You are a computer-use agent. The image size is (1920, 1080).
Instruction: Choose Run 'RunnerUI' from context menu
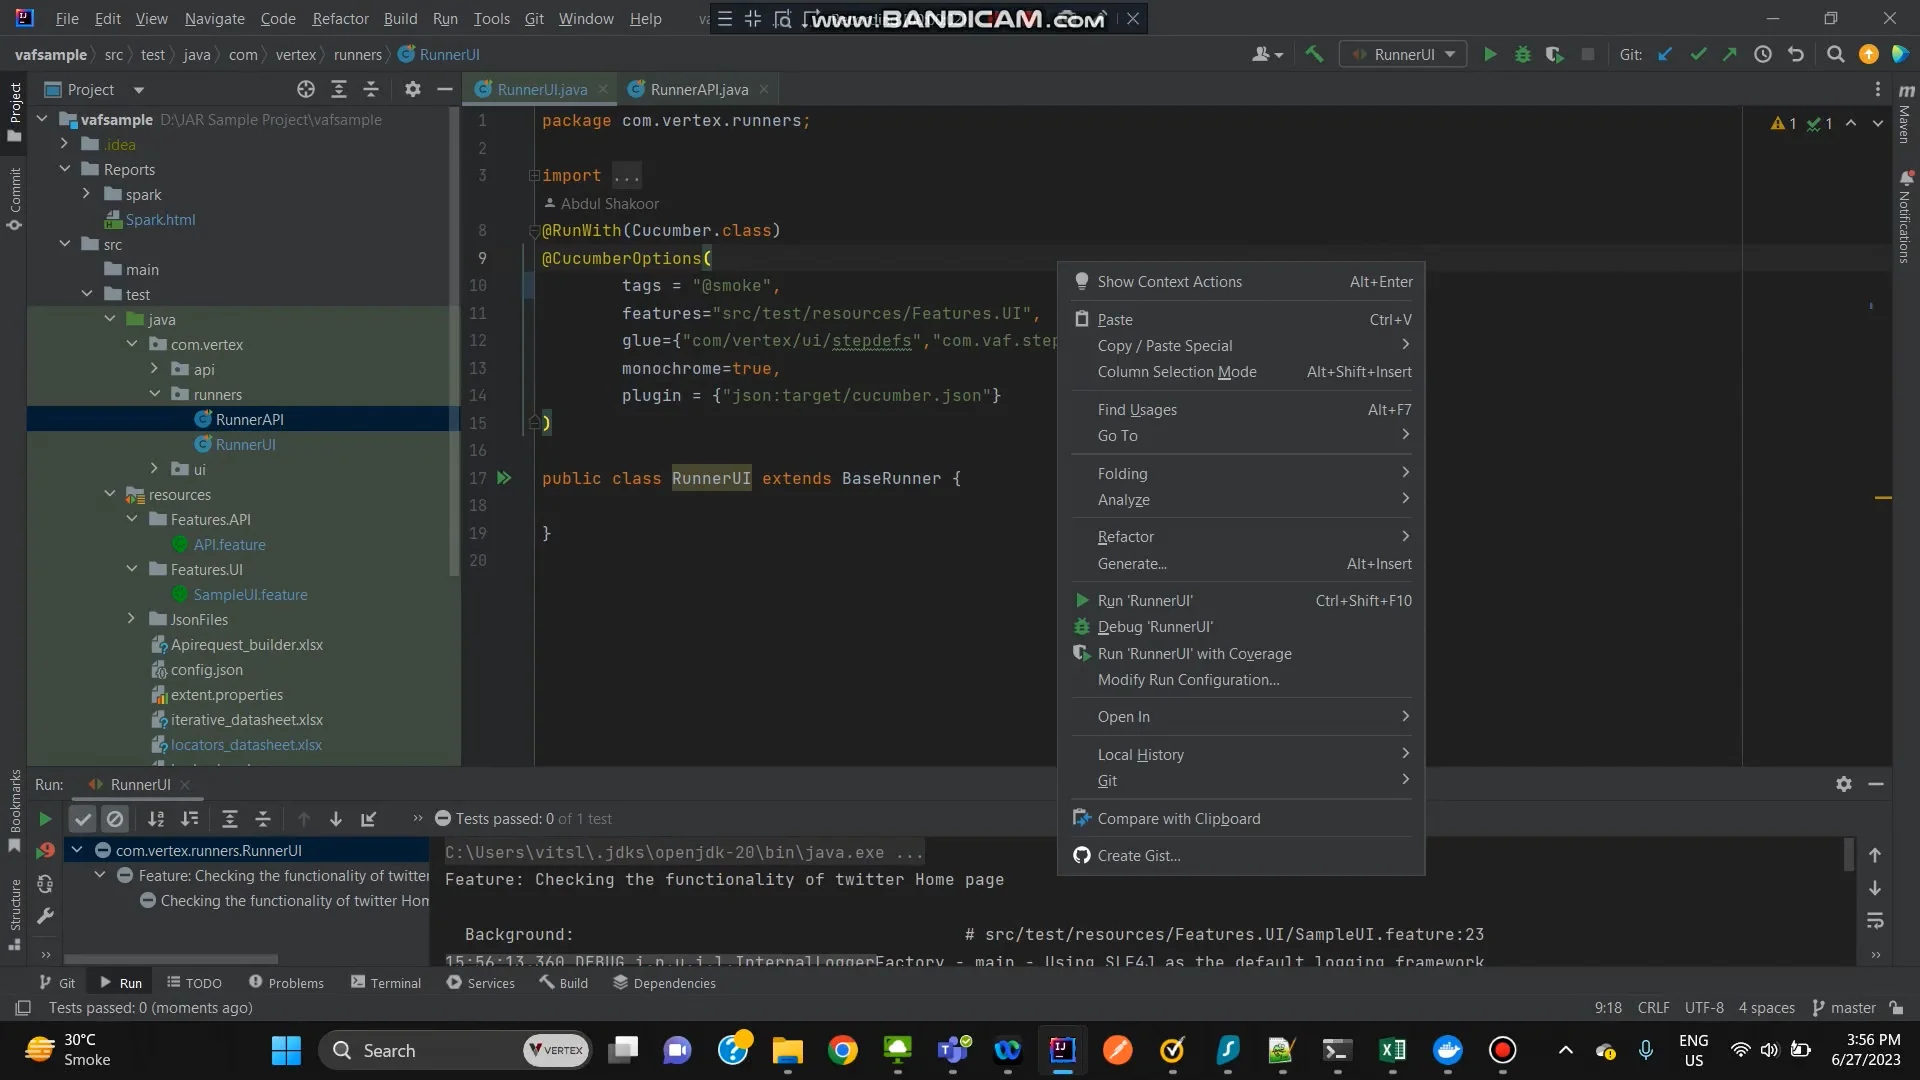(x=1242, y=601)
